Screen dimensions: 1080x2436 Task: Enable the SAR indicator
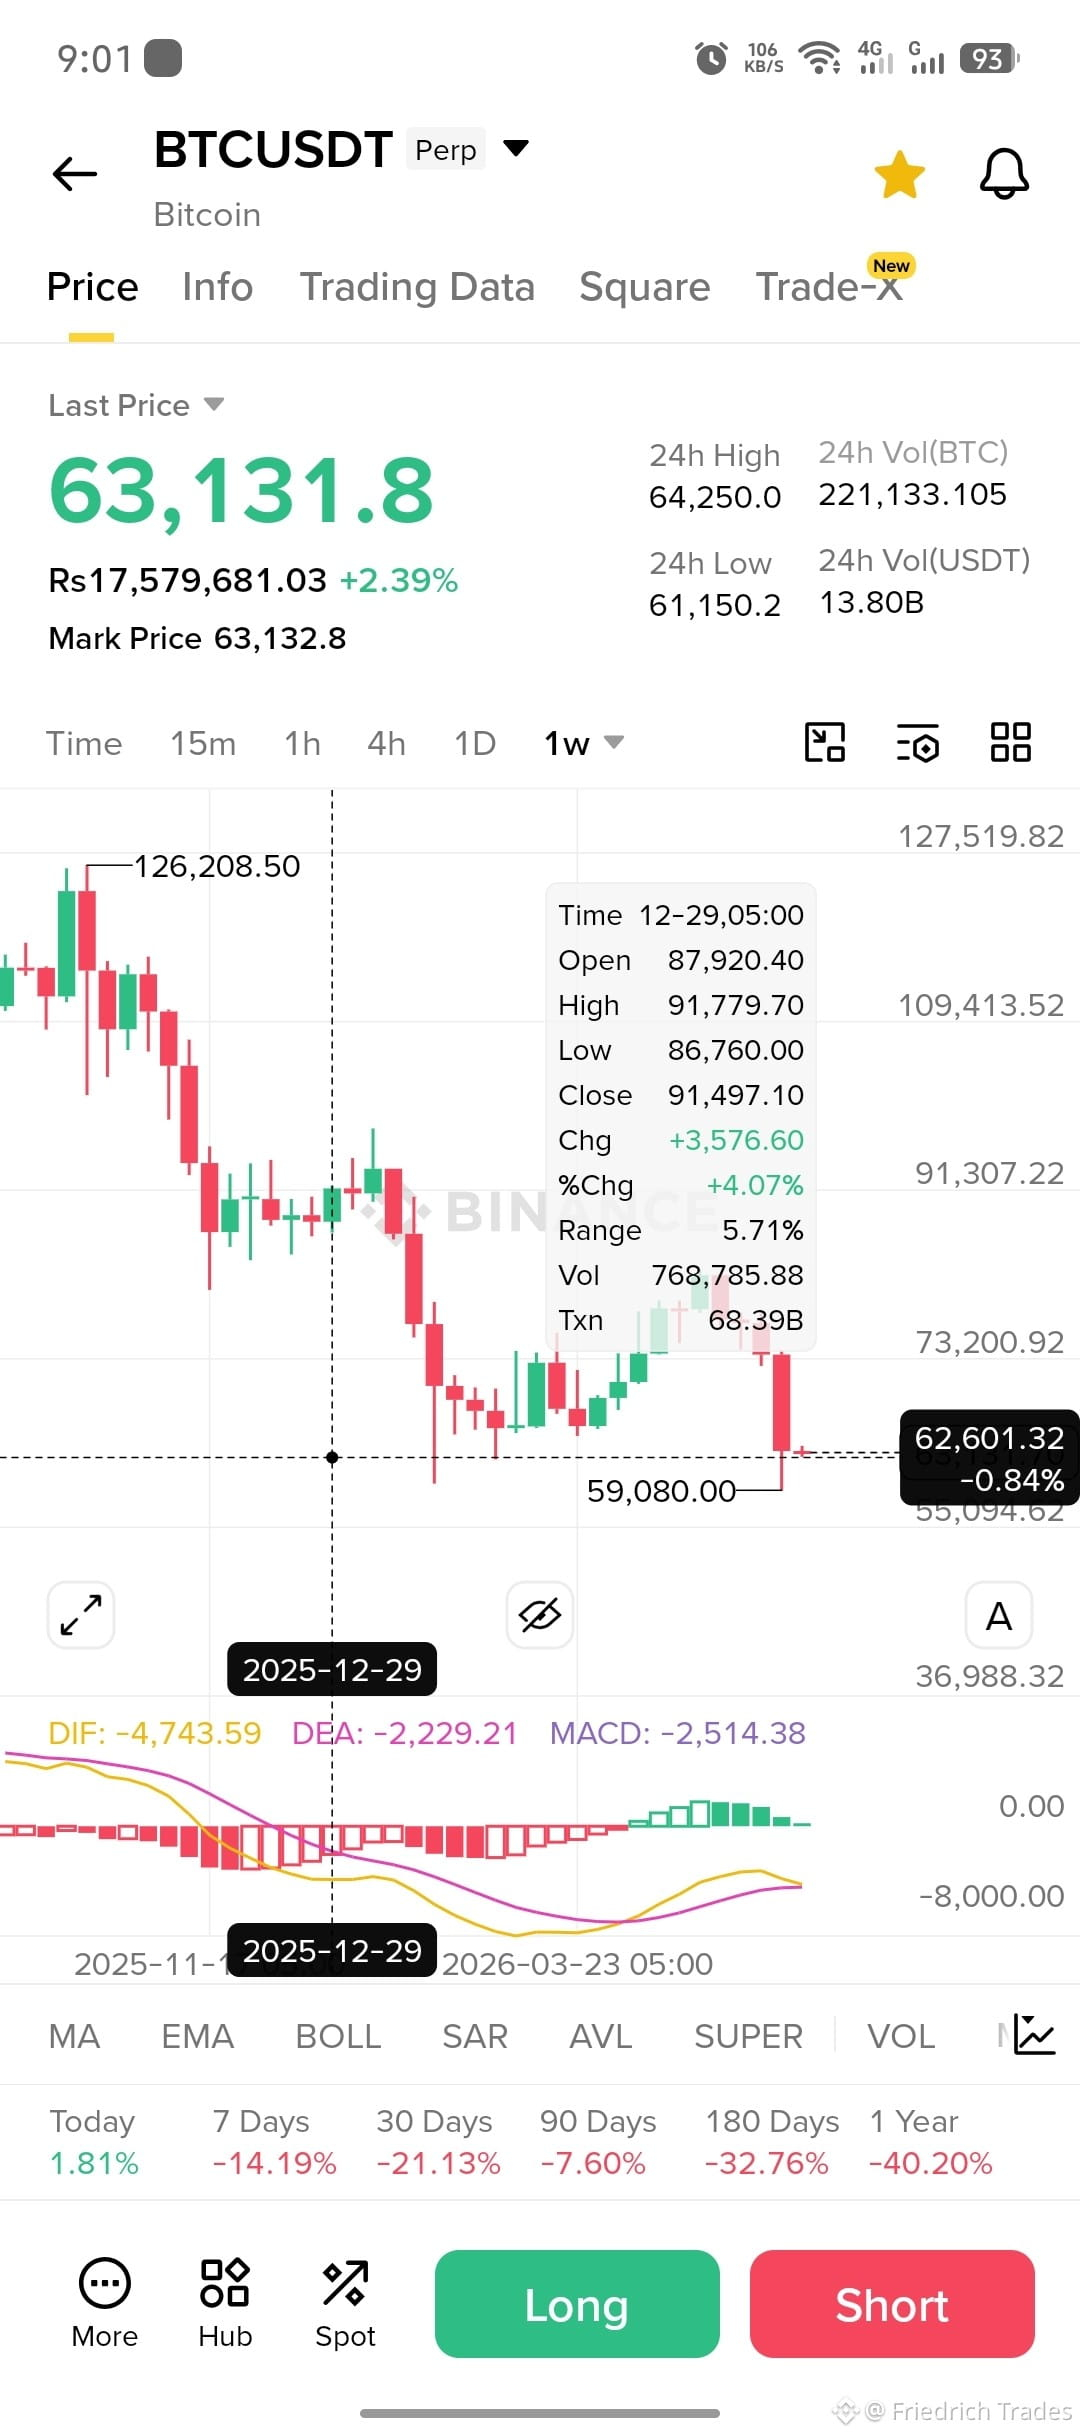475,2036
